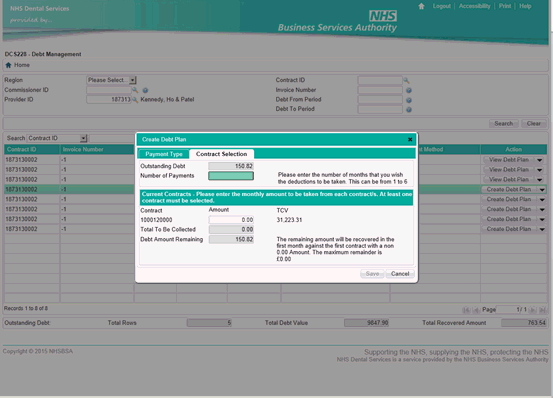Click the Outstanding Debt field 150.82
553x398 pixels.
(231, 166)
